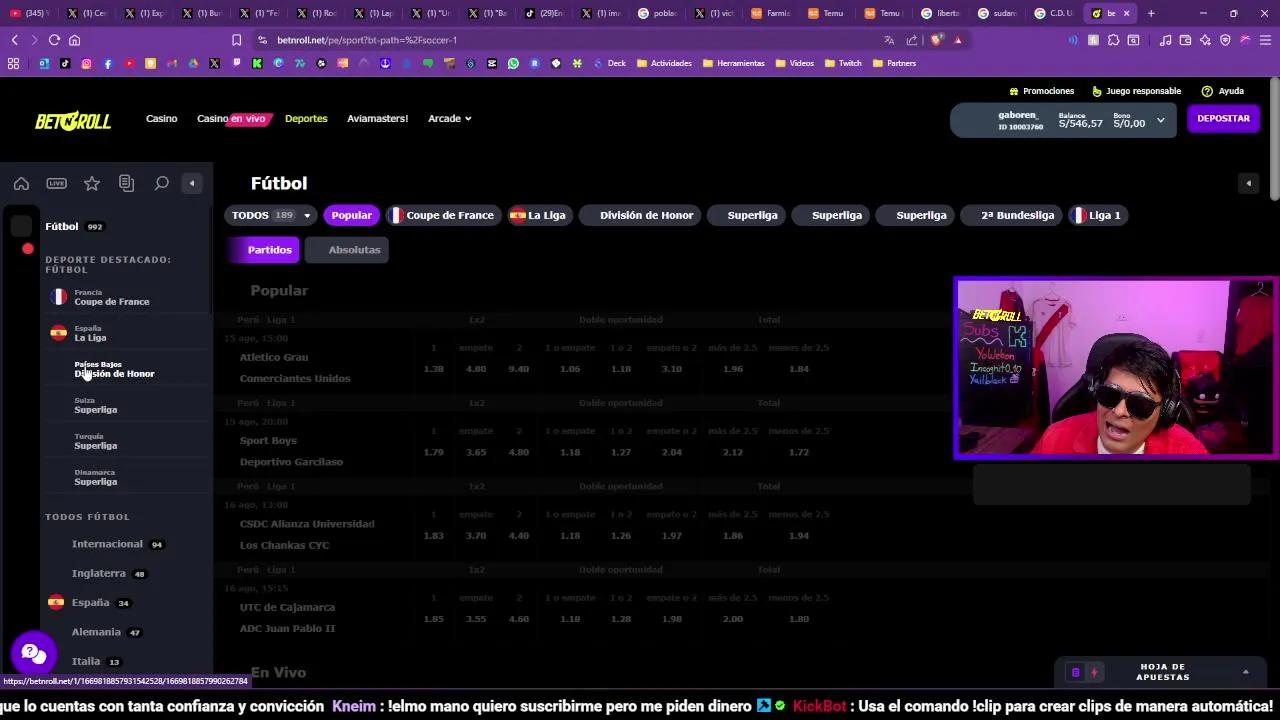Viewport: 1280px width, 720px height.
Task: Open Brave Shields lion icon
Action: (936, 40)
